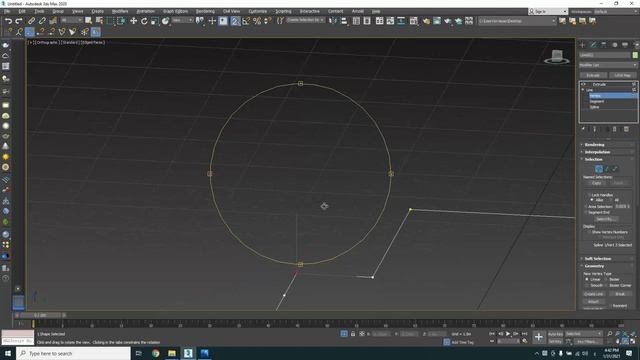Click the Spline sub-object selection icon
Image resolution: width=640 pixels, height=360 pixels.
pos(615,169)
